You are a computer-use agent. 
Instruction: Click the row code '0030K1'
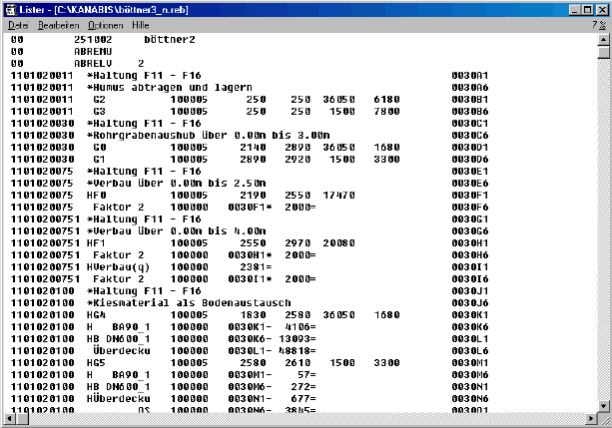470,315
